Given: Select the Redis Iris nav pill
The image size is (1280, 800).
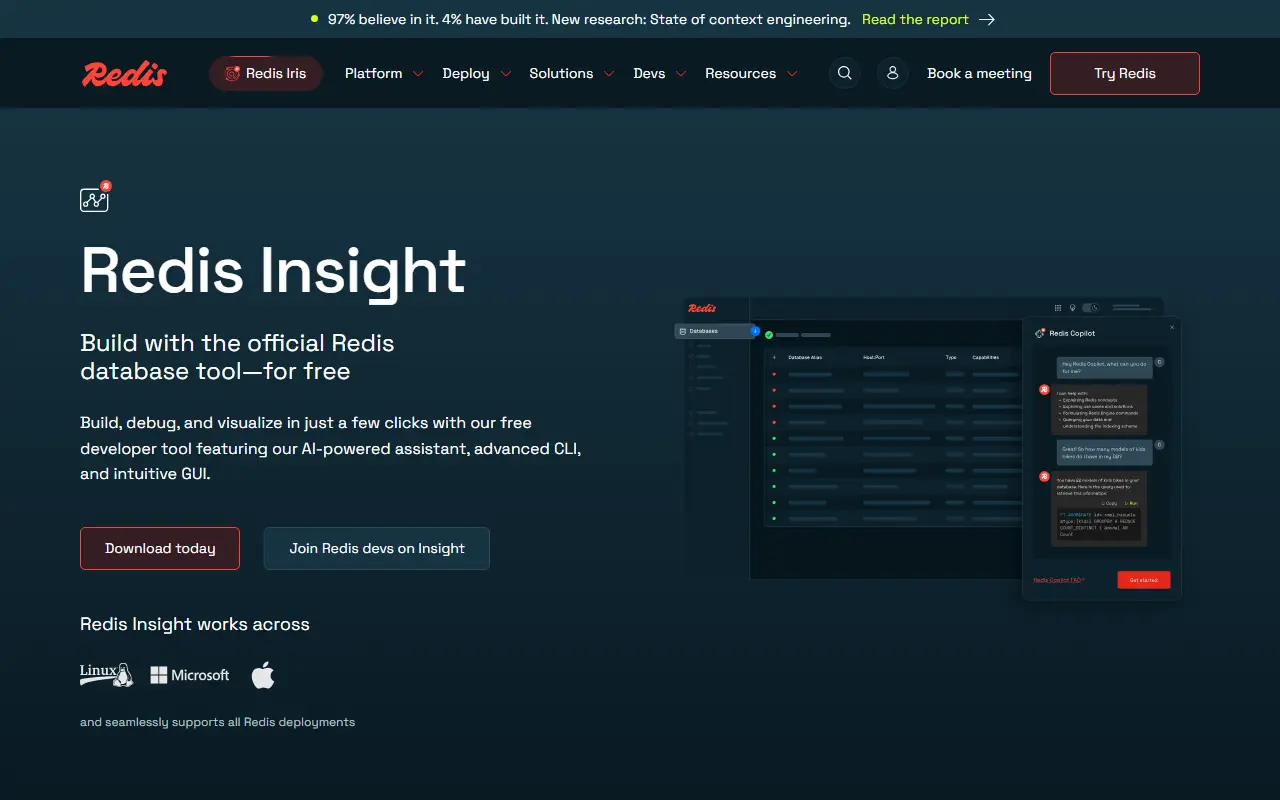Looking at the screenshot, I should click(x=266, y=74).
